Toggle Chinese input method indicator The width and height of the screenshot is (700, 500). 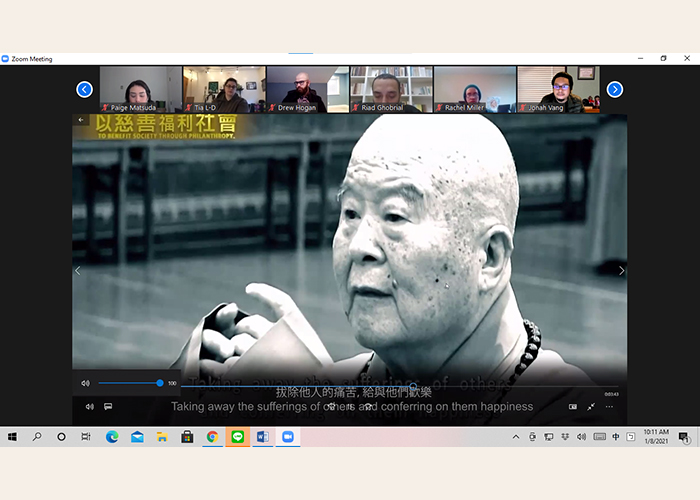pos(616,437)
